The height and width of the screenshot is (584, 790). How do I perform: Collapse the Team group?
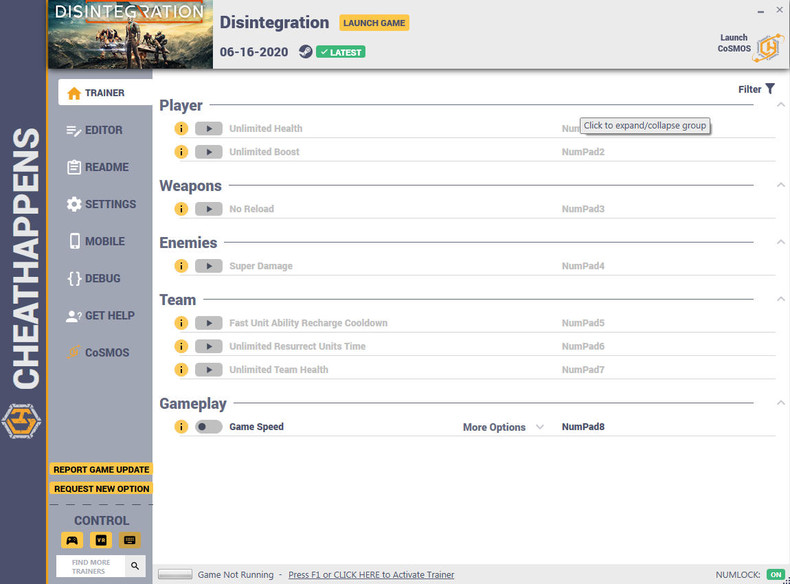(x=780, y=299)
